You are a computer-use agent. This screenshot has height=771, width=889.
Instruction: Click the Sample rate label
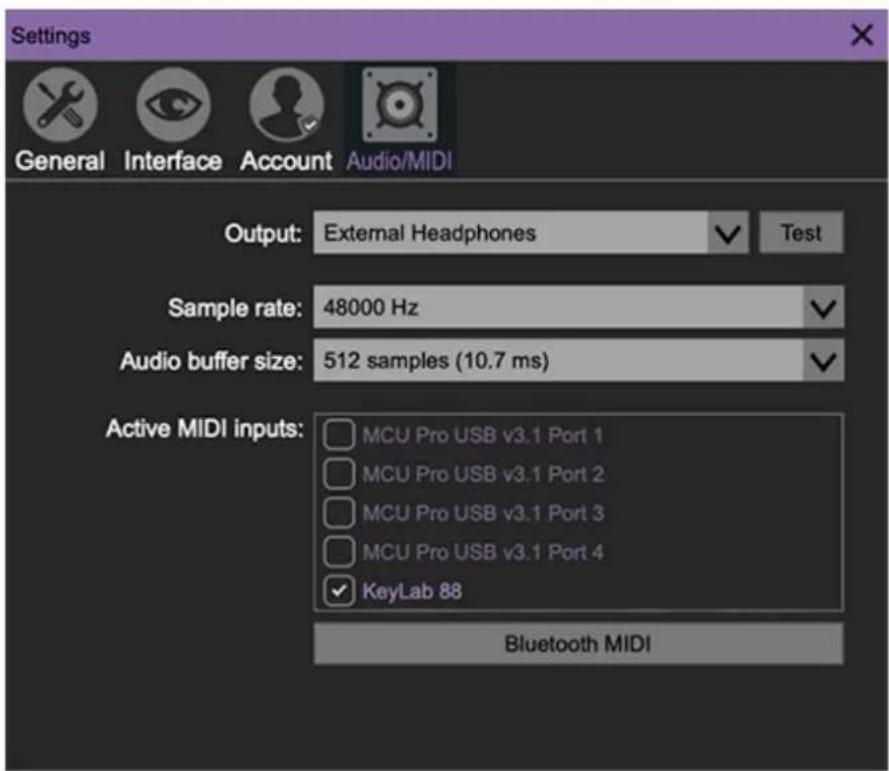coord(235,308)
